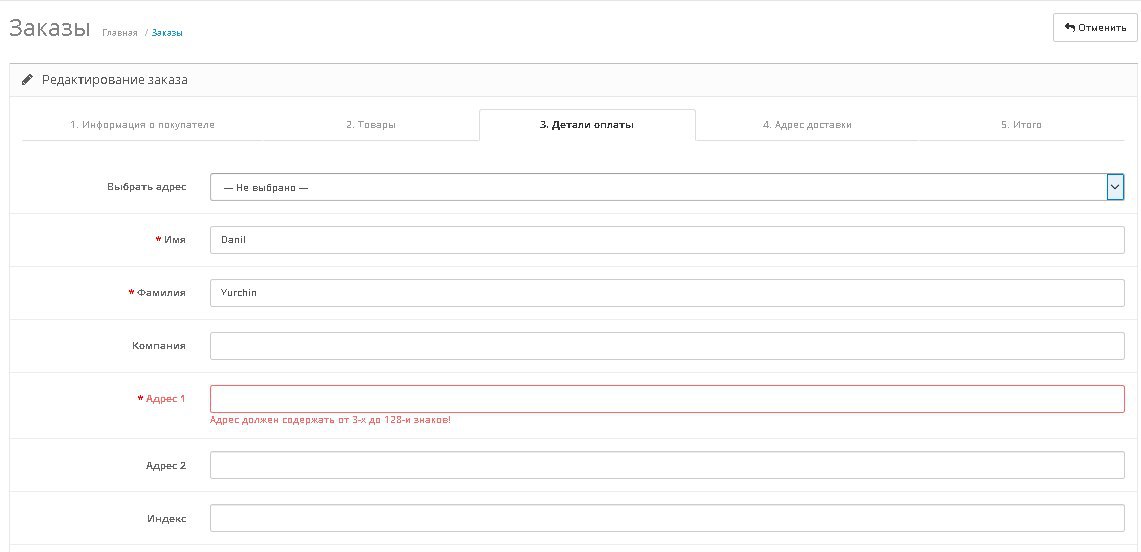Open the Главная breadcrumb link

[119, 33]
